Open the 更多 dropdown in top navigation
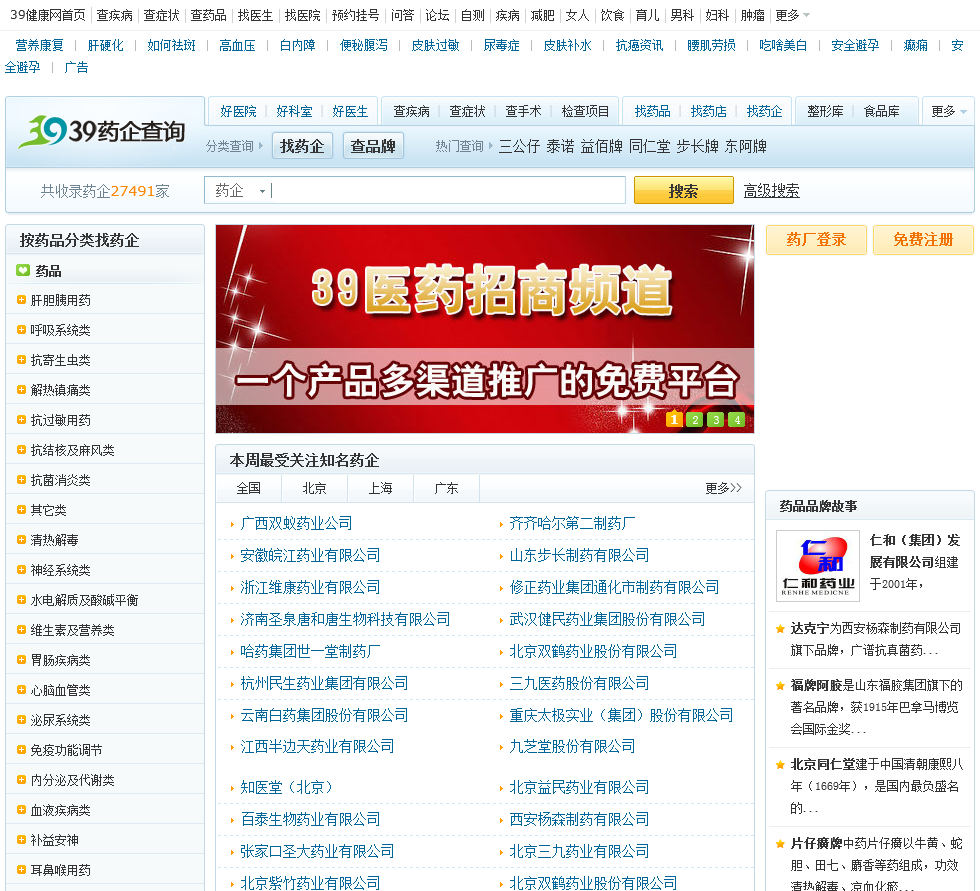The width and height of the screenshot is (980, 891). click(x=792, y=15)
